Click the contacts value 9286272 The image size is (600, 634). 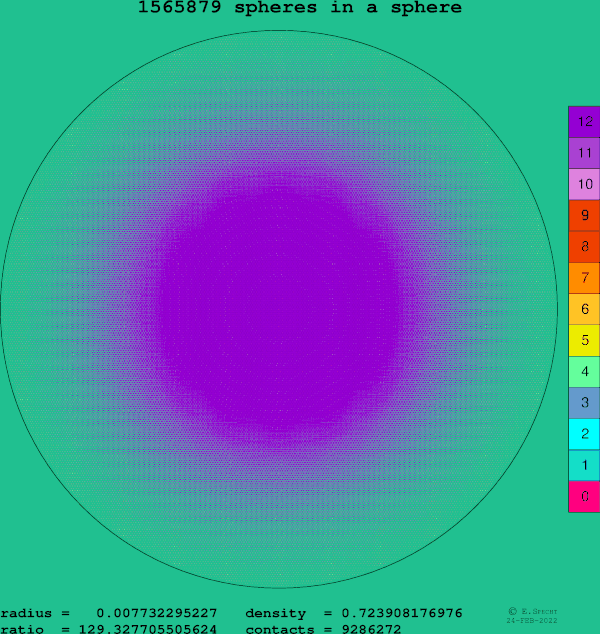pyautogui.click(x=371, y=629)
